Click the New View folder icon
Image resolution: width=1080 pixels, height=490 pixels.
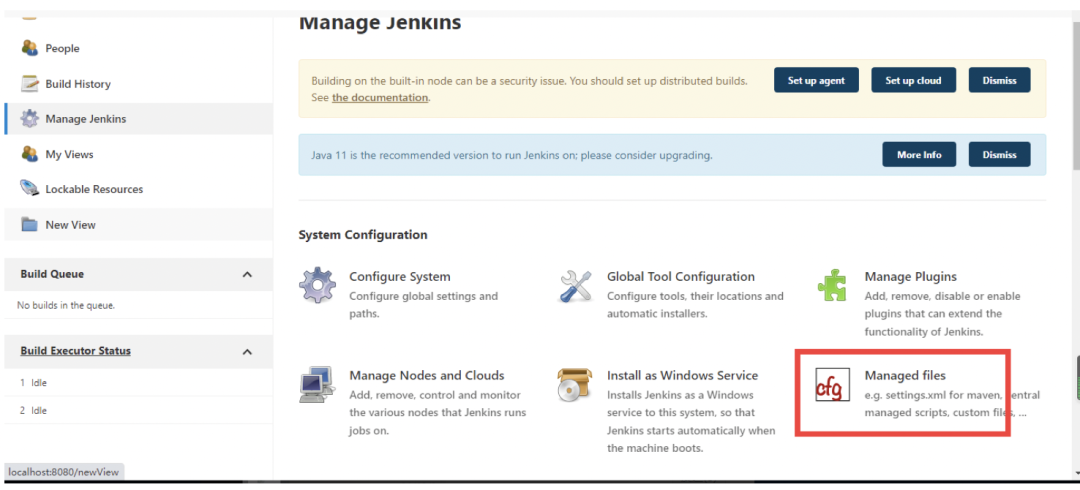[30, 225]
